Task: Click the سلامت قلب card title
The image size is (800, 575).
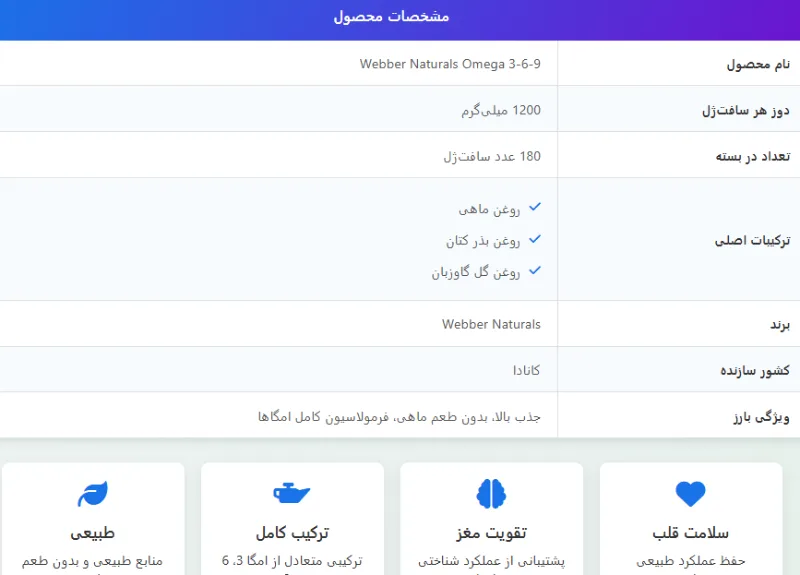Action: (690, 532)
